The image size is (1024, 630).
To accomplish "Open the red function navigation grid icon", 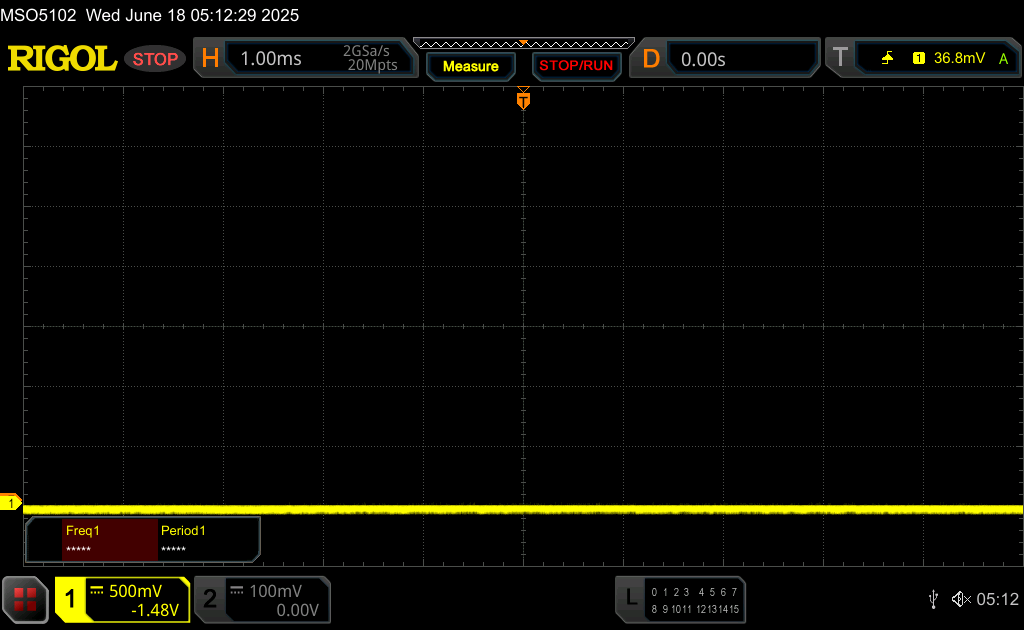I will [25, 599].
